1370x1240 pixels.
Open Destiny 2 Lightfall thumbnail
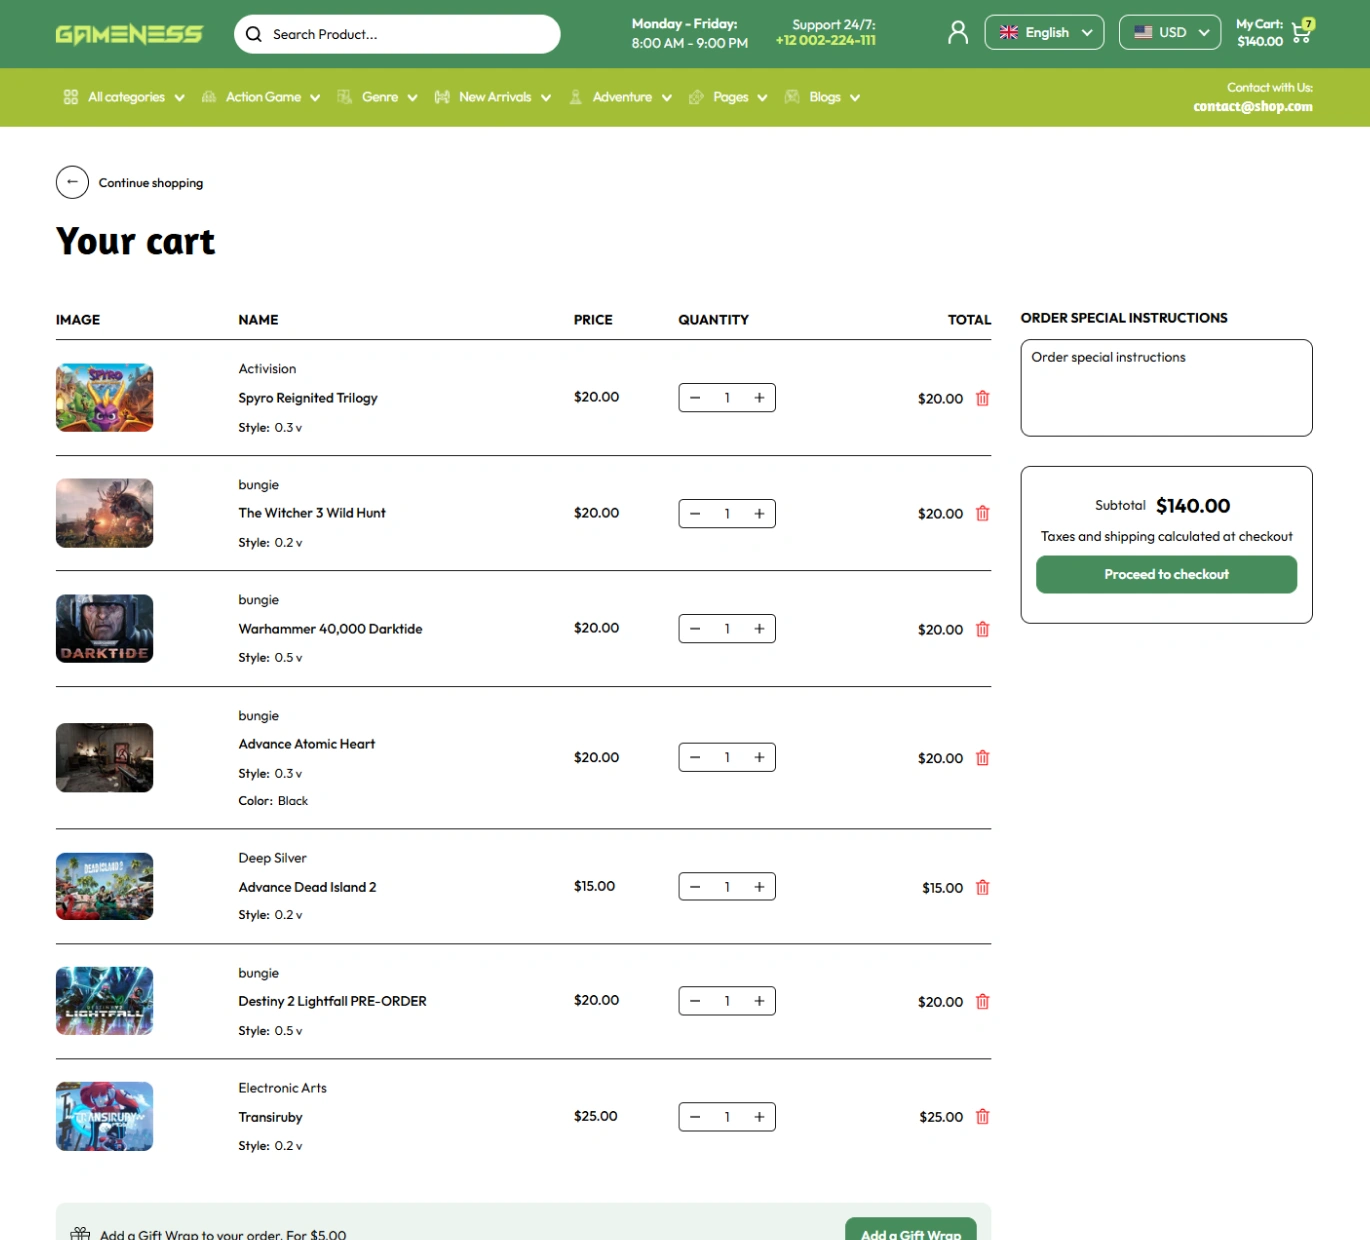105,1001
